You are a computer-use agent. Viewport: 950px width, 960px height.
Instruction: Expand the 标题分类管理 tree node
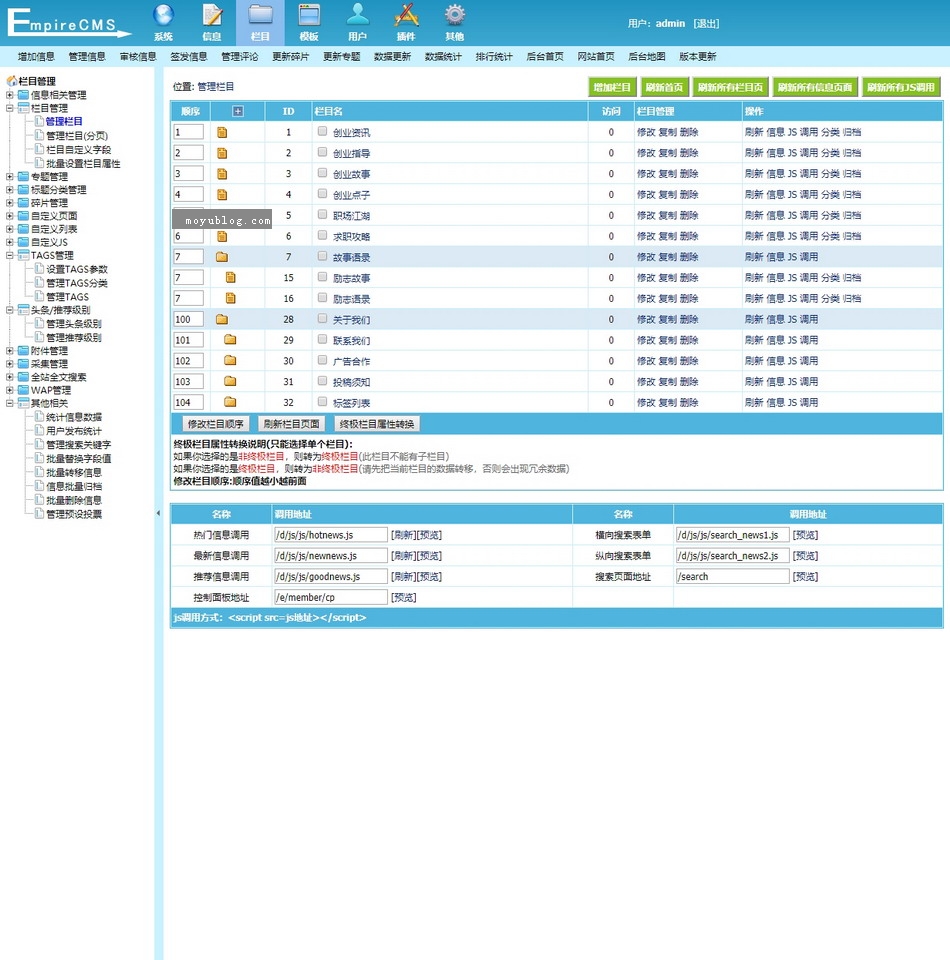10,190
